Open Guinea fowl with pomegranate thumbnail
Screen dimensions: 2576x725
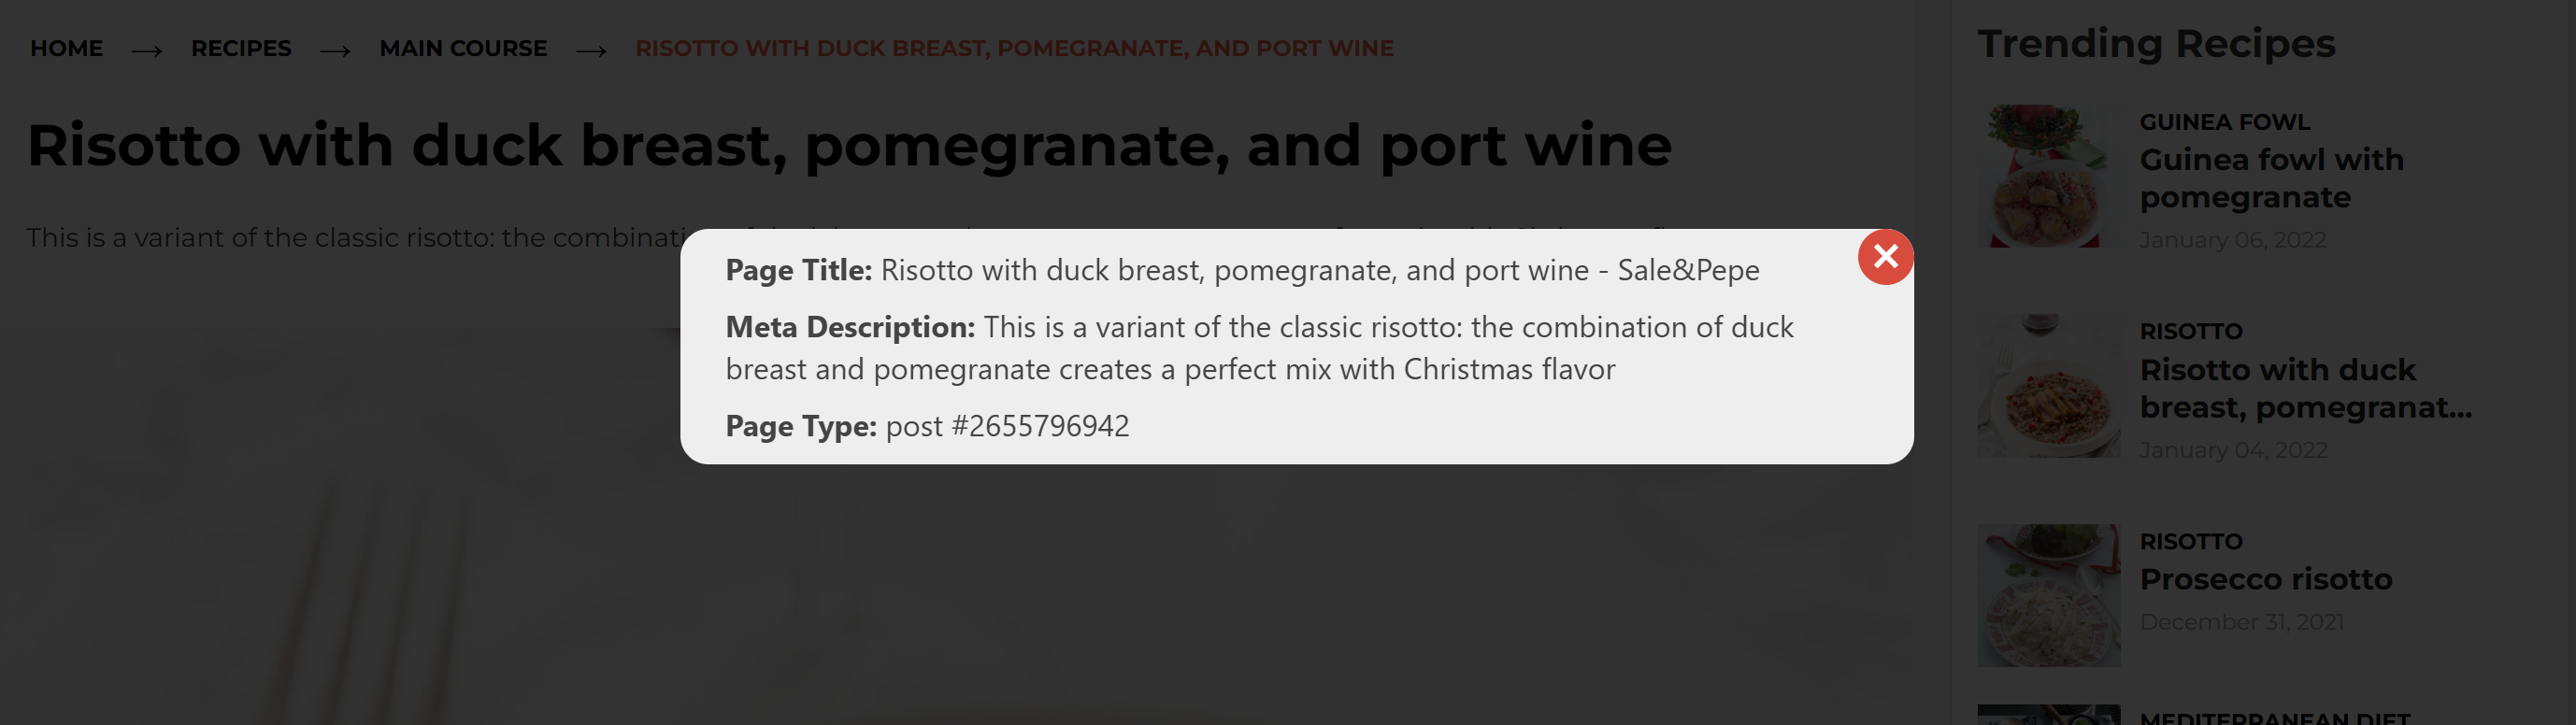(2048, 176)
